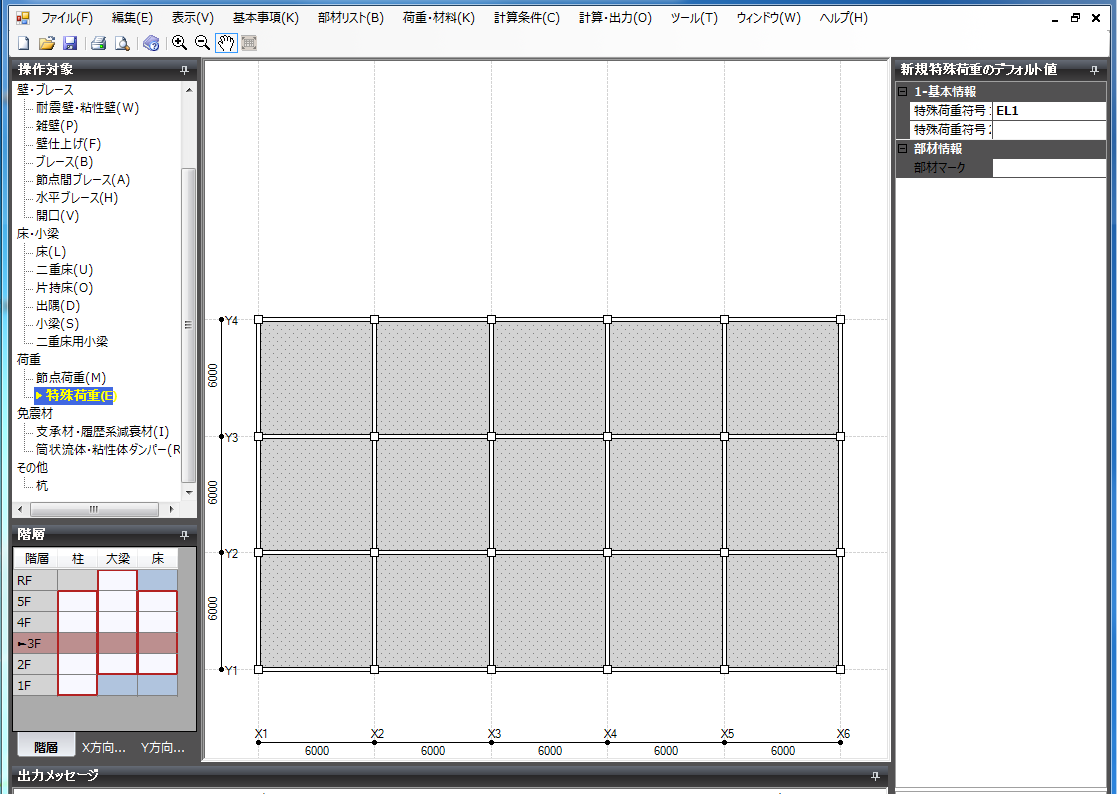Select 壁仕上げ(F) in tree
The width and height of the screenshot is (1117, 794).
(x=68, y=144)
